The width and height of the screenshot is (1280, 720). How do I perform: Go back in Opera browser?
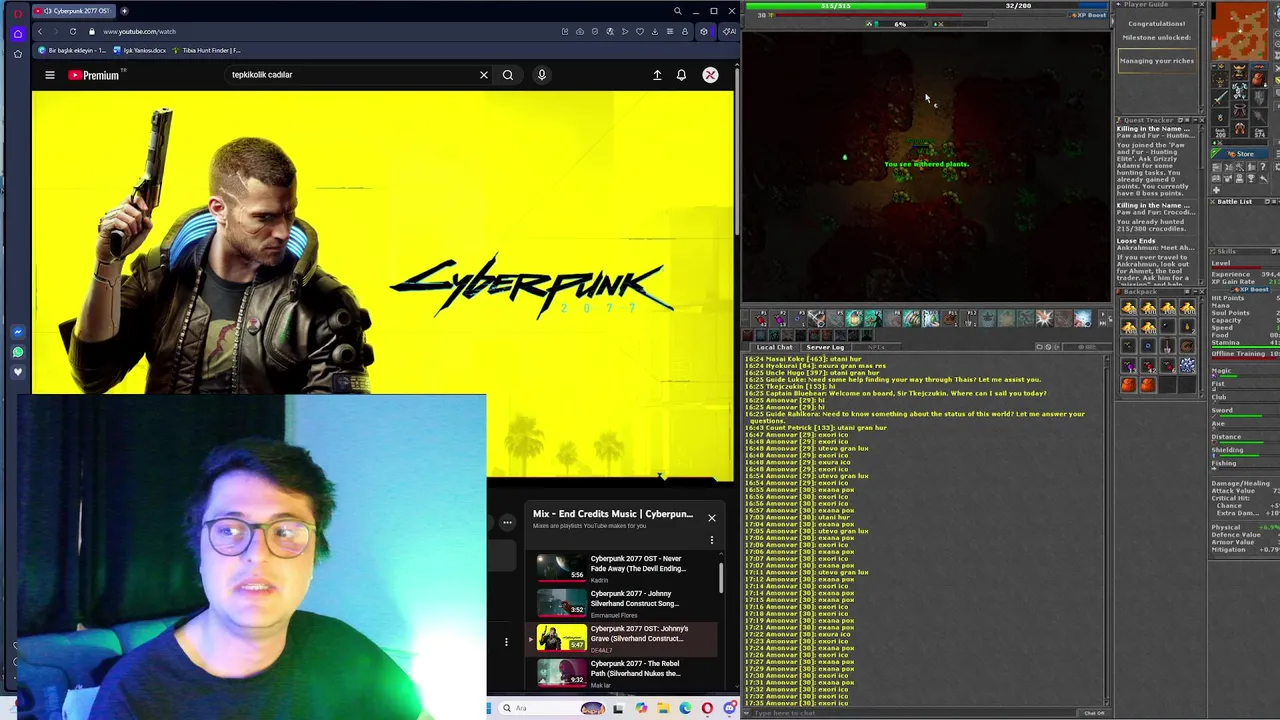click(40, 31)
